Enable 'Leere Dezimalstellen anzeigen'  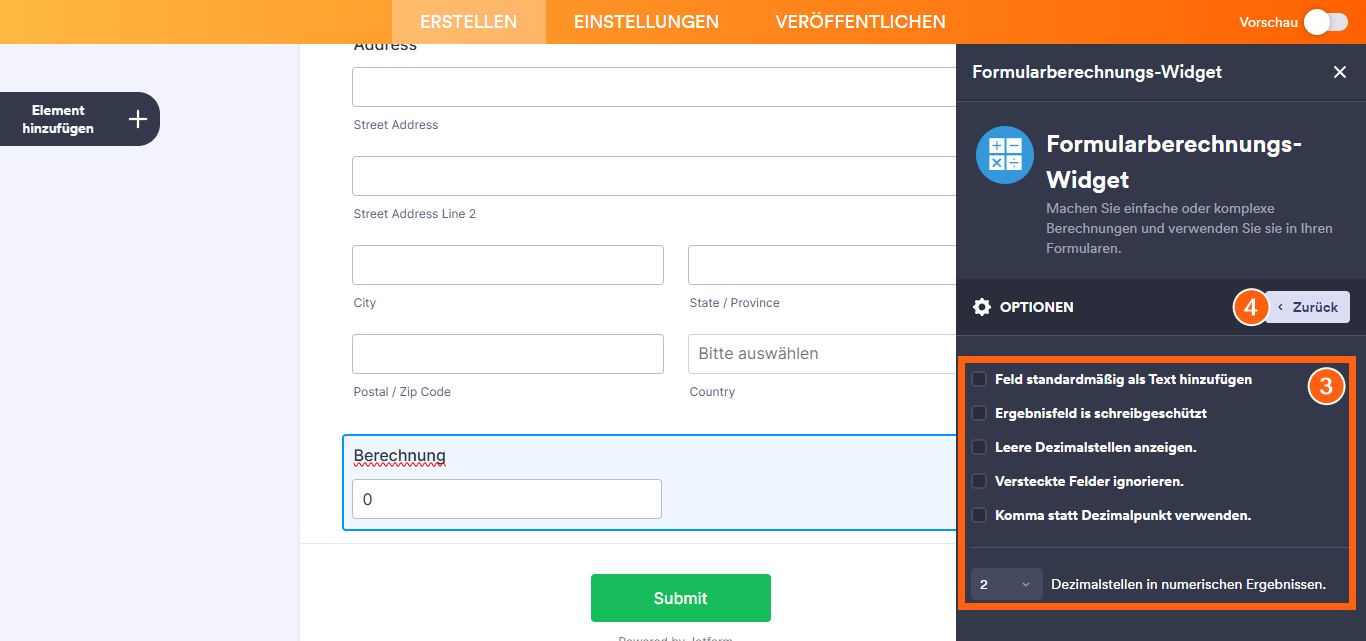click(x=978, y=446)
